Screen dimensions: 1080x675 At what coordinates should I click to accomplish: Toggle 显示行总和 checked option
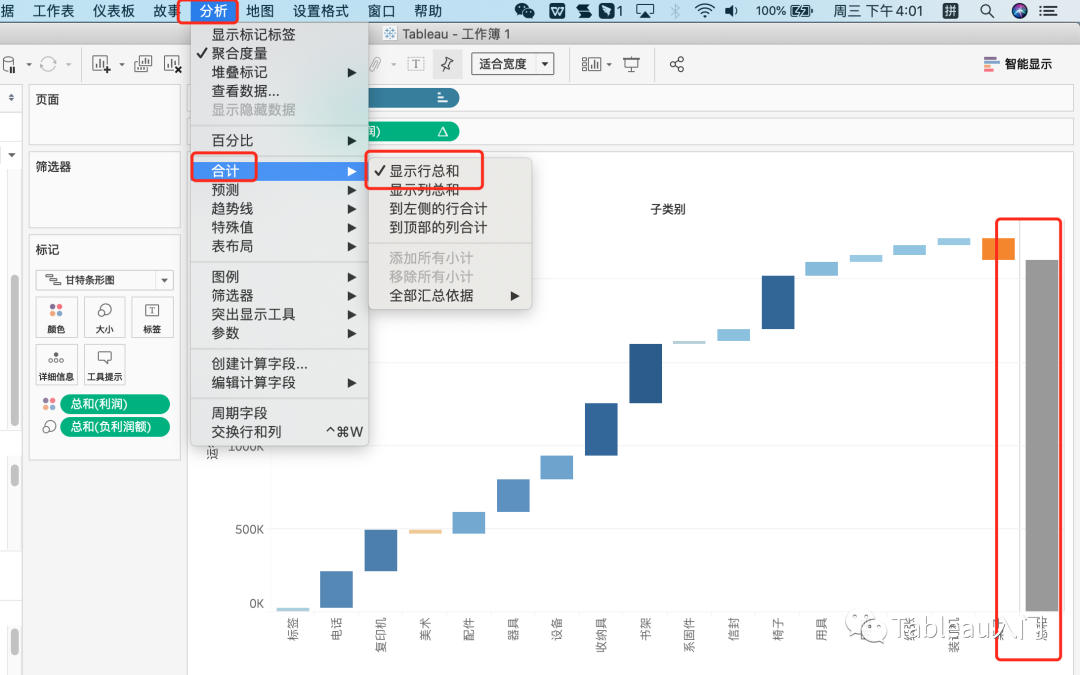(x=450, y=171)
